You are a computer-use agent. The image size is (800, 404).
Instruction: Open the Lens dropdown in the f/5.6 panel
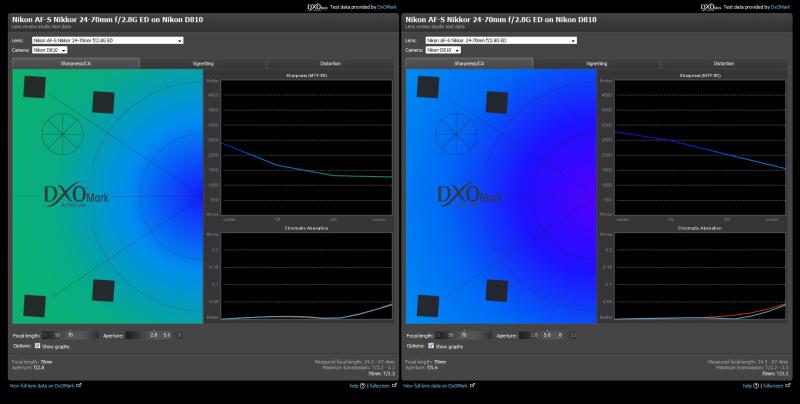501,40
